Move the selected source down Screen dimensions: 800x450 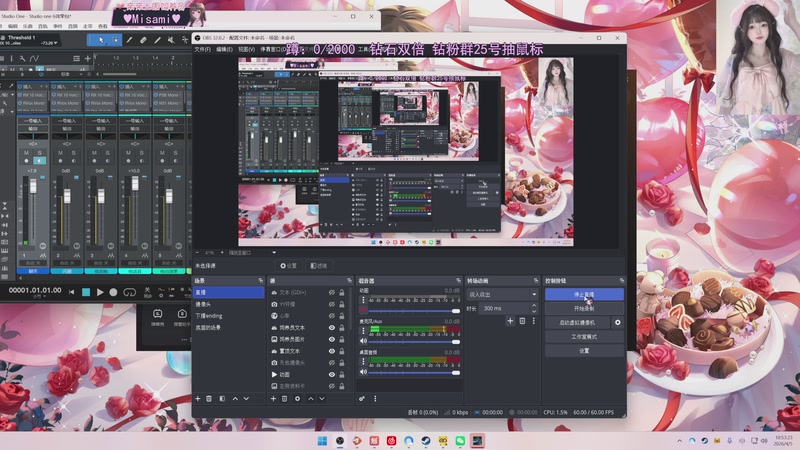(322, 398)
